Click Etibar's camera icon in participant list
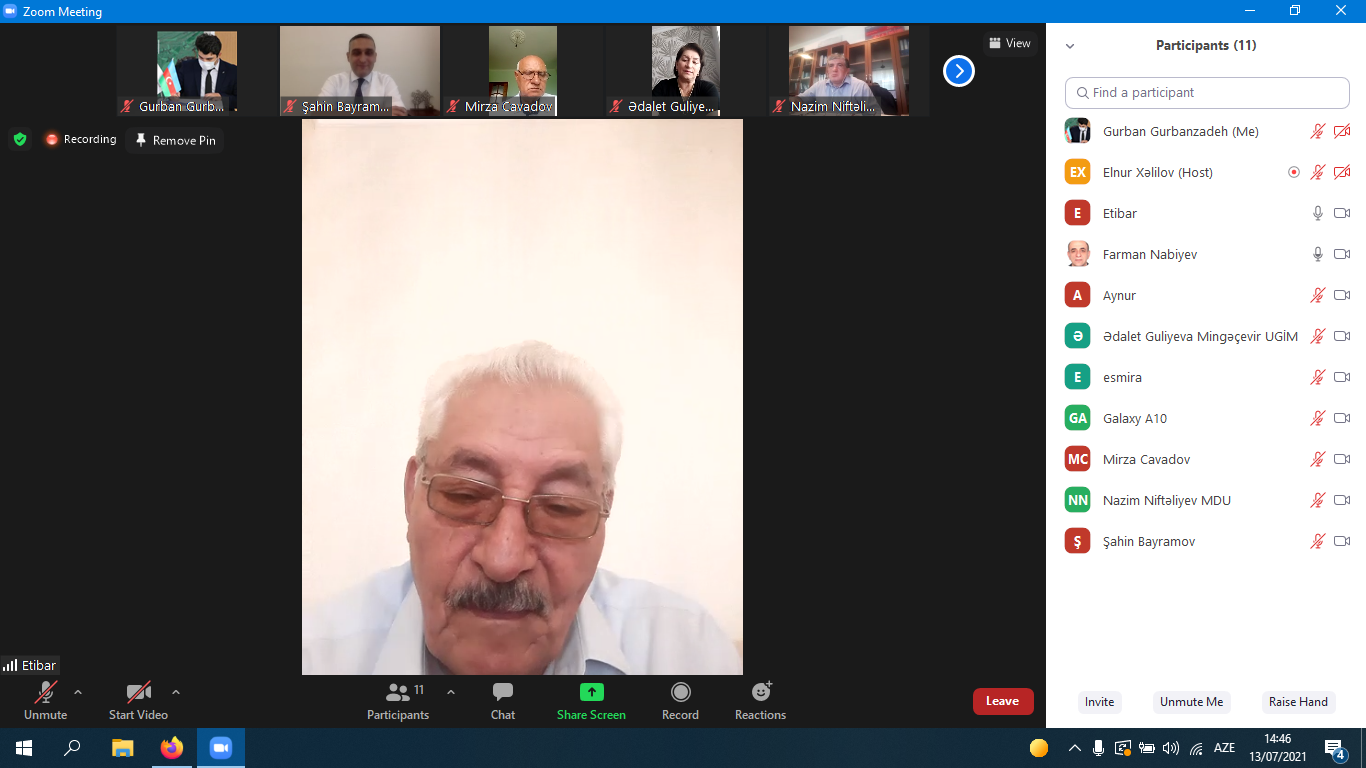 [1342, 213]
